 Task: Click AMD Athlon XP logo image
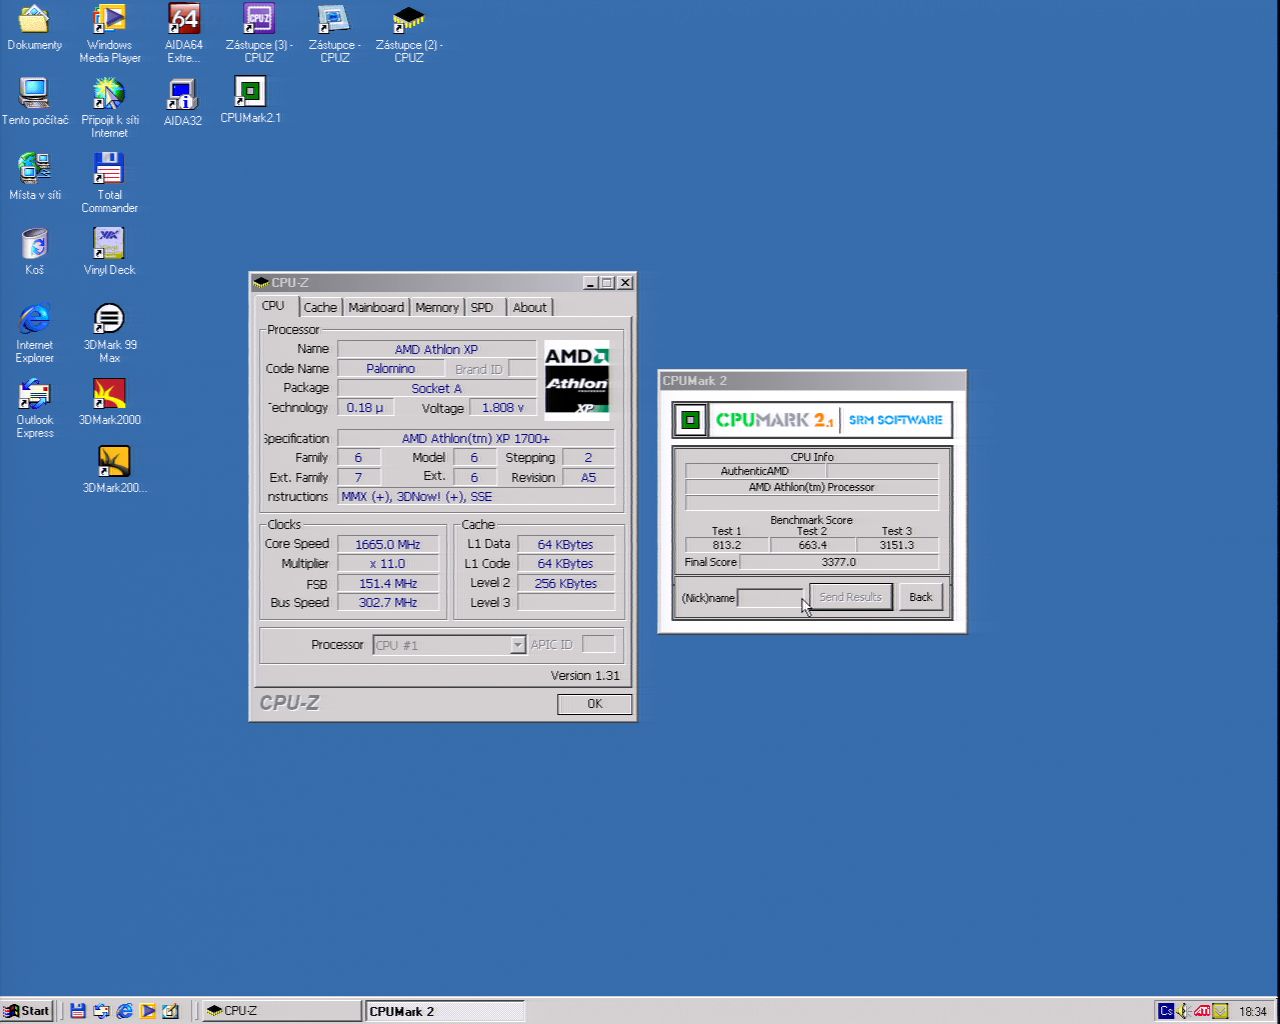click(577, 380)
